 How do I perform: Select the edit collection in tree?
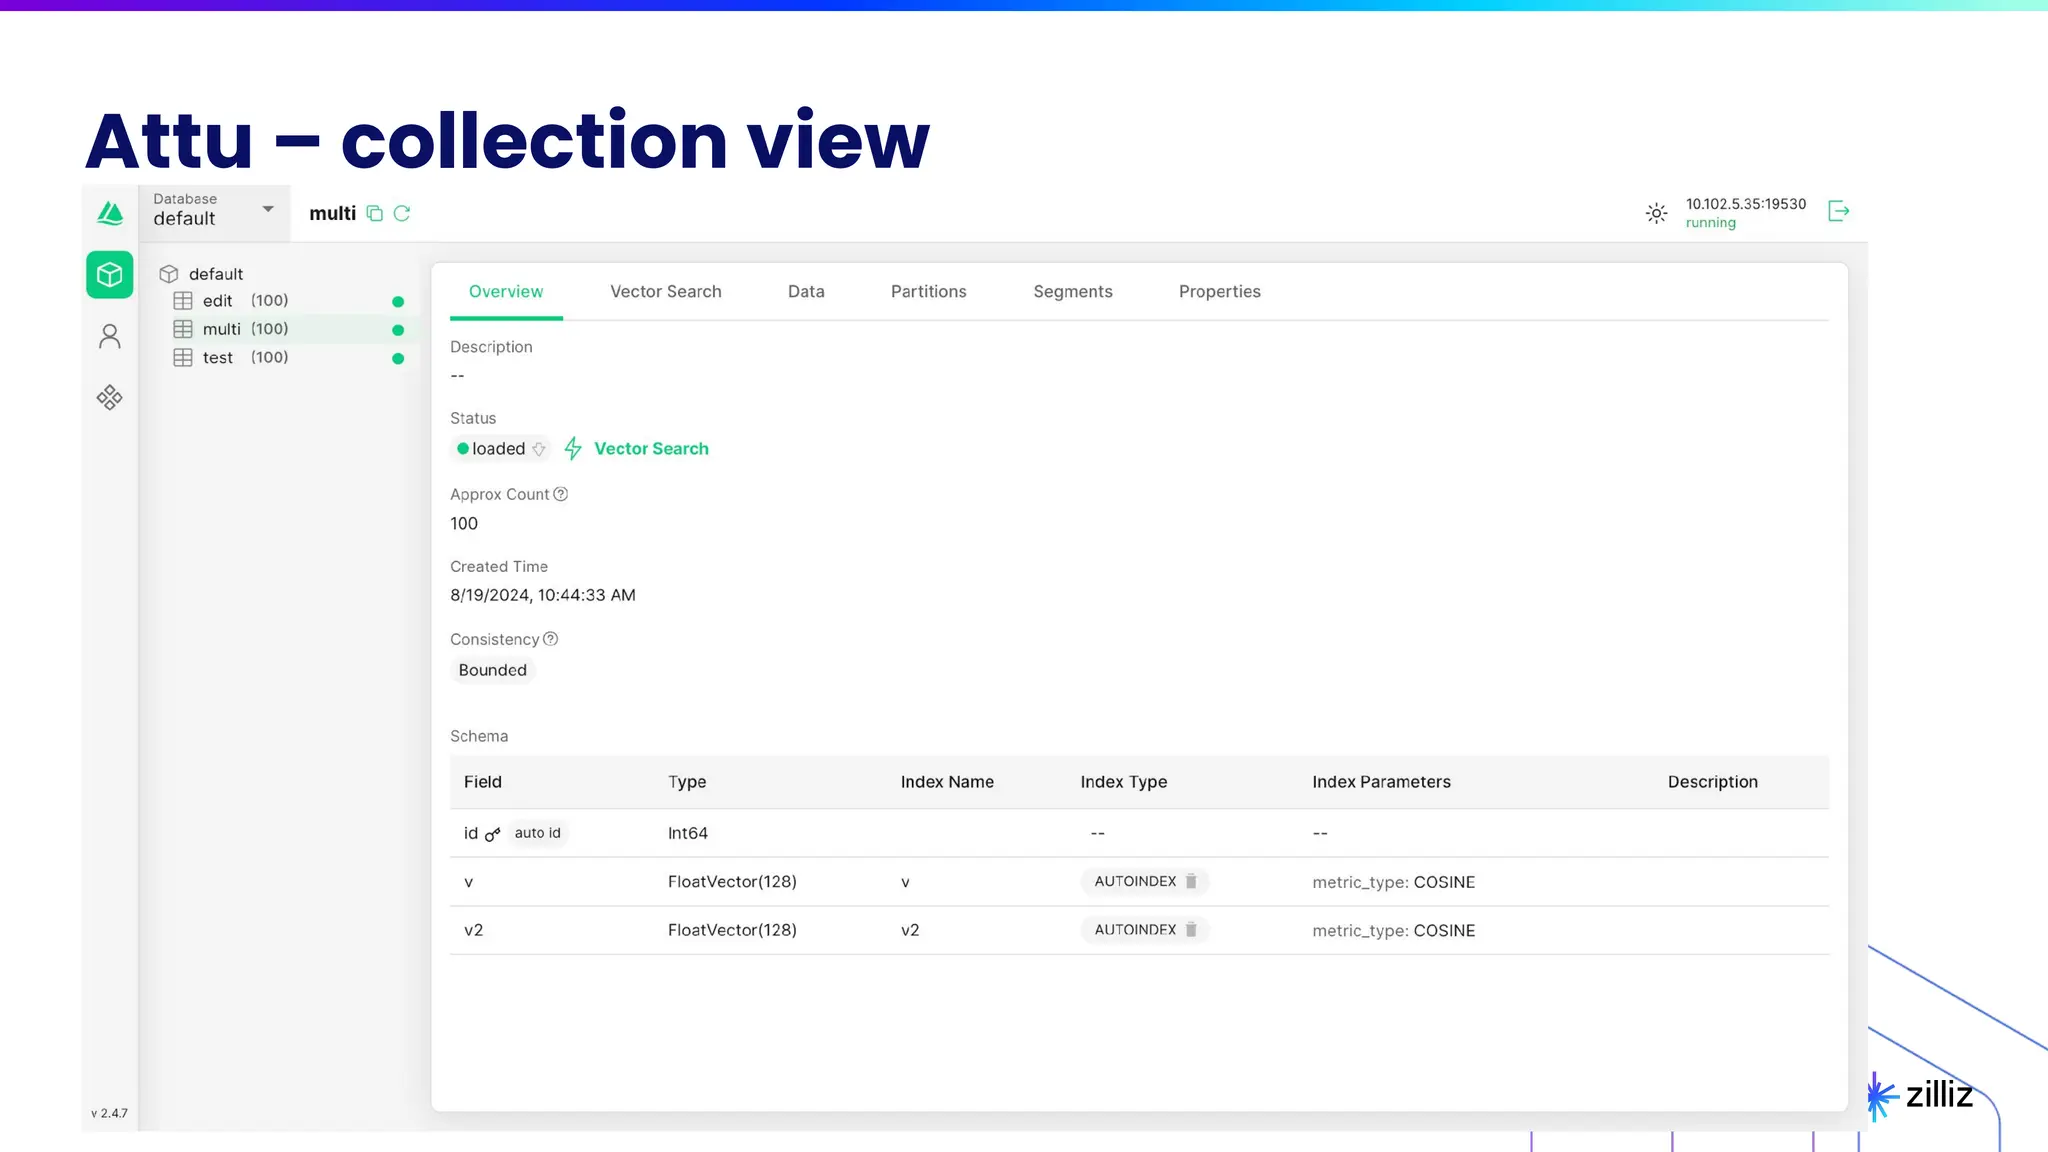point(218,301)
